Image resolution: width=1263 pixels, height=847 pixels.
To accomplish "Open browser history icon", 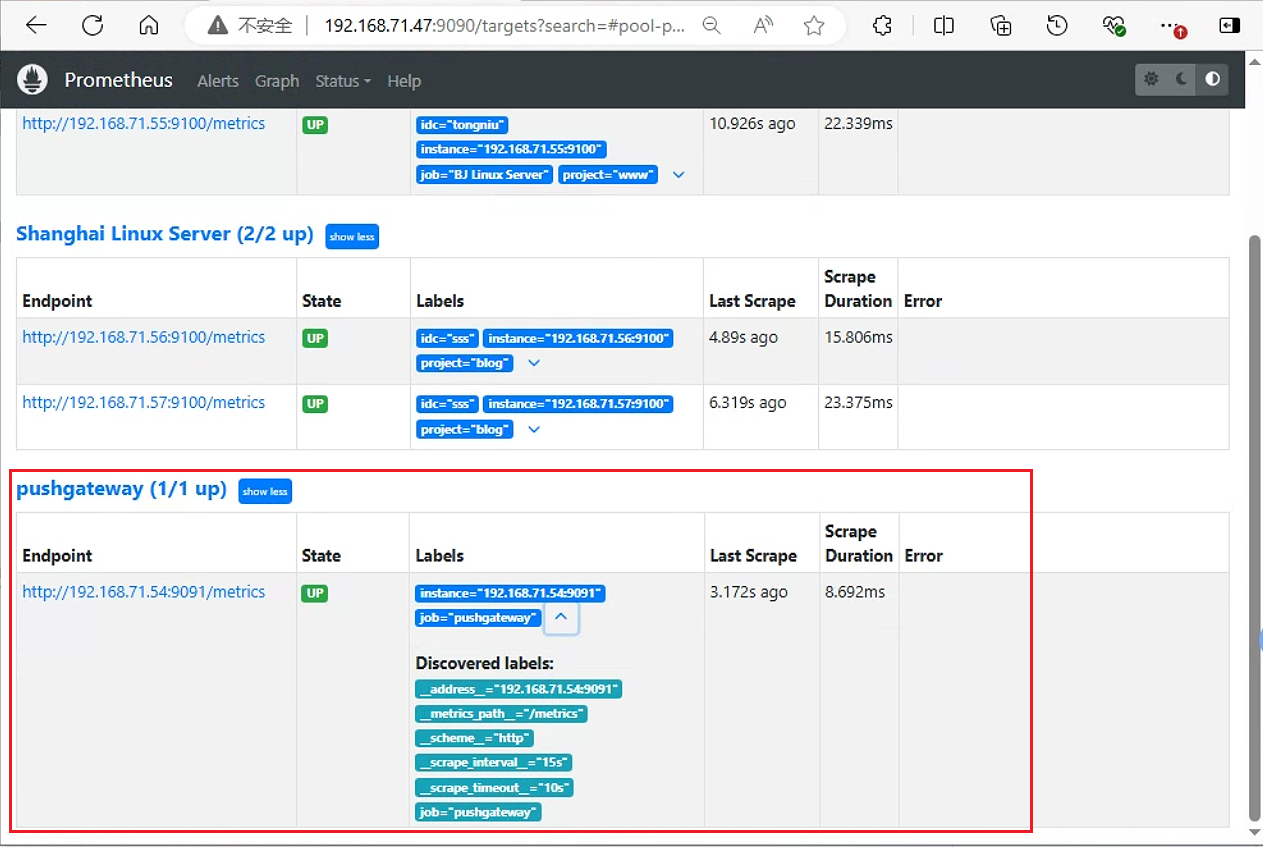I will [1057, 26].
